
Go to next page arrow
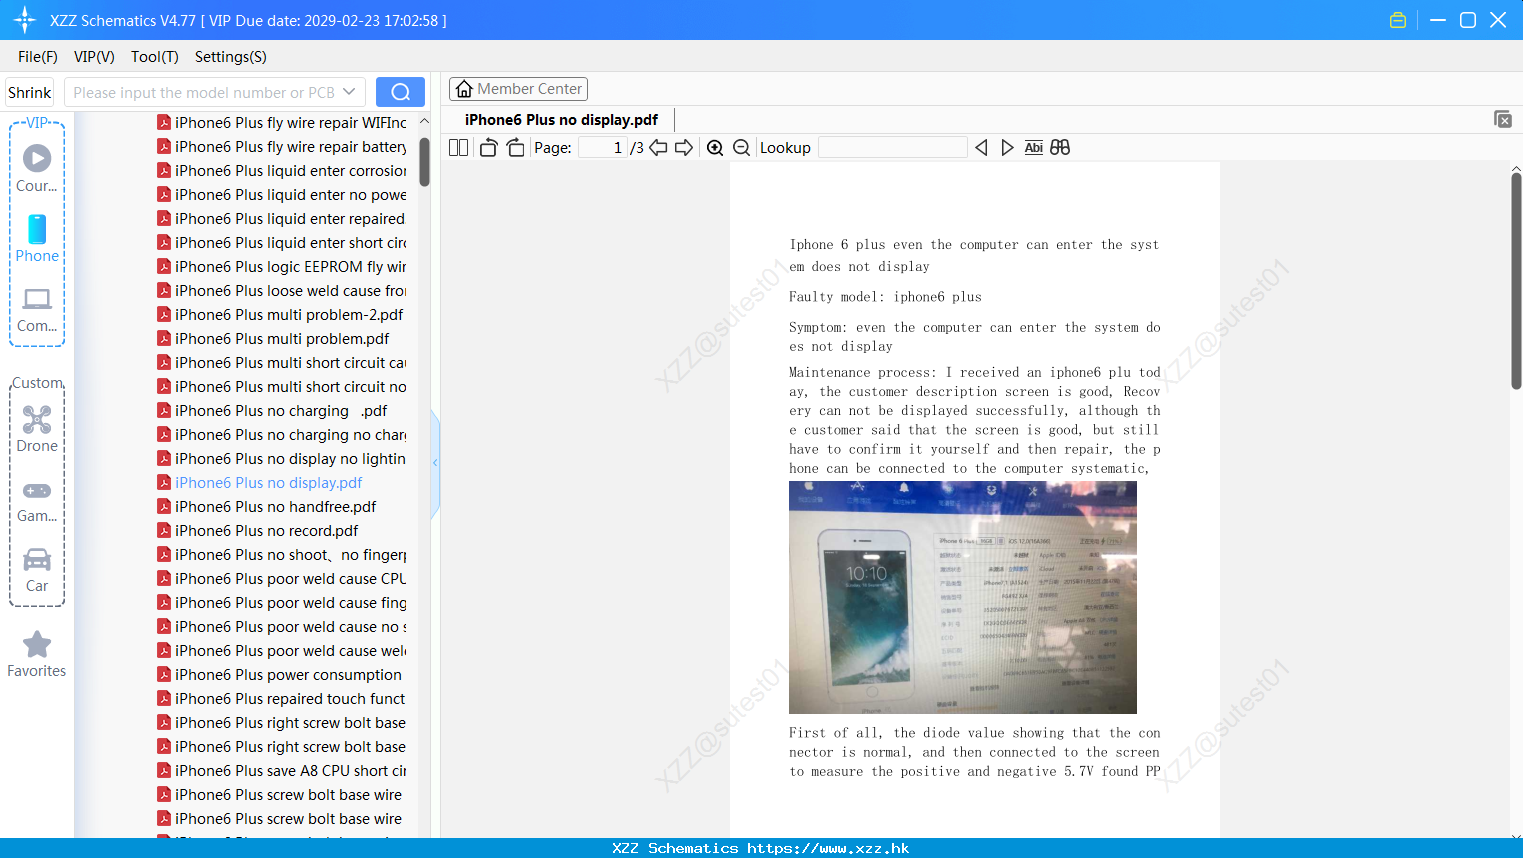point(684,148)
